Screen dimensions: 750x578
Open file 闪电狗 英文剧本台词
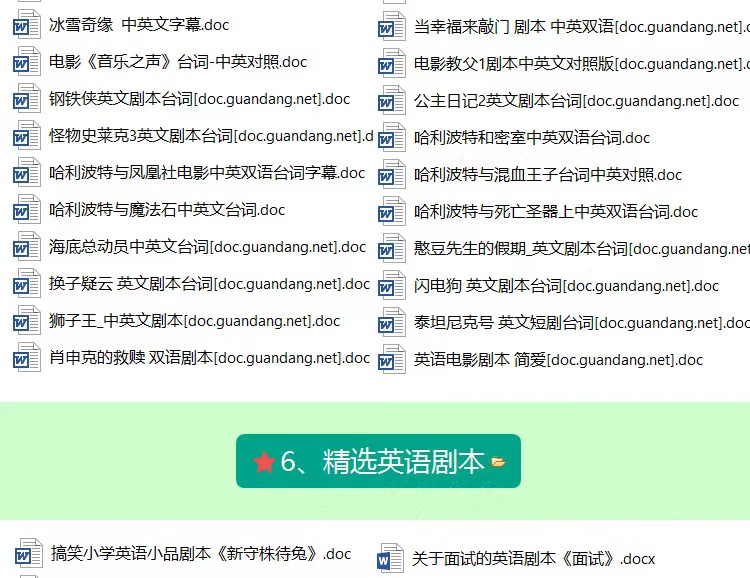566,286
